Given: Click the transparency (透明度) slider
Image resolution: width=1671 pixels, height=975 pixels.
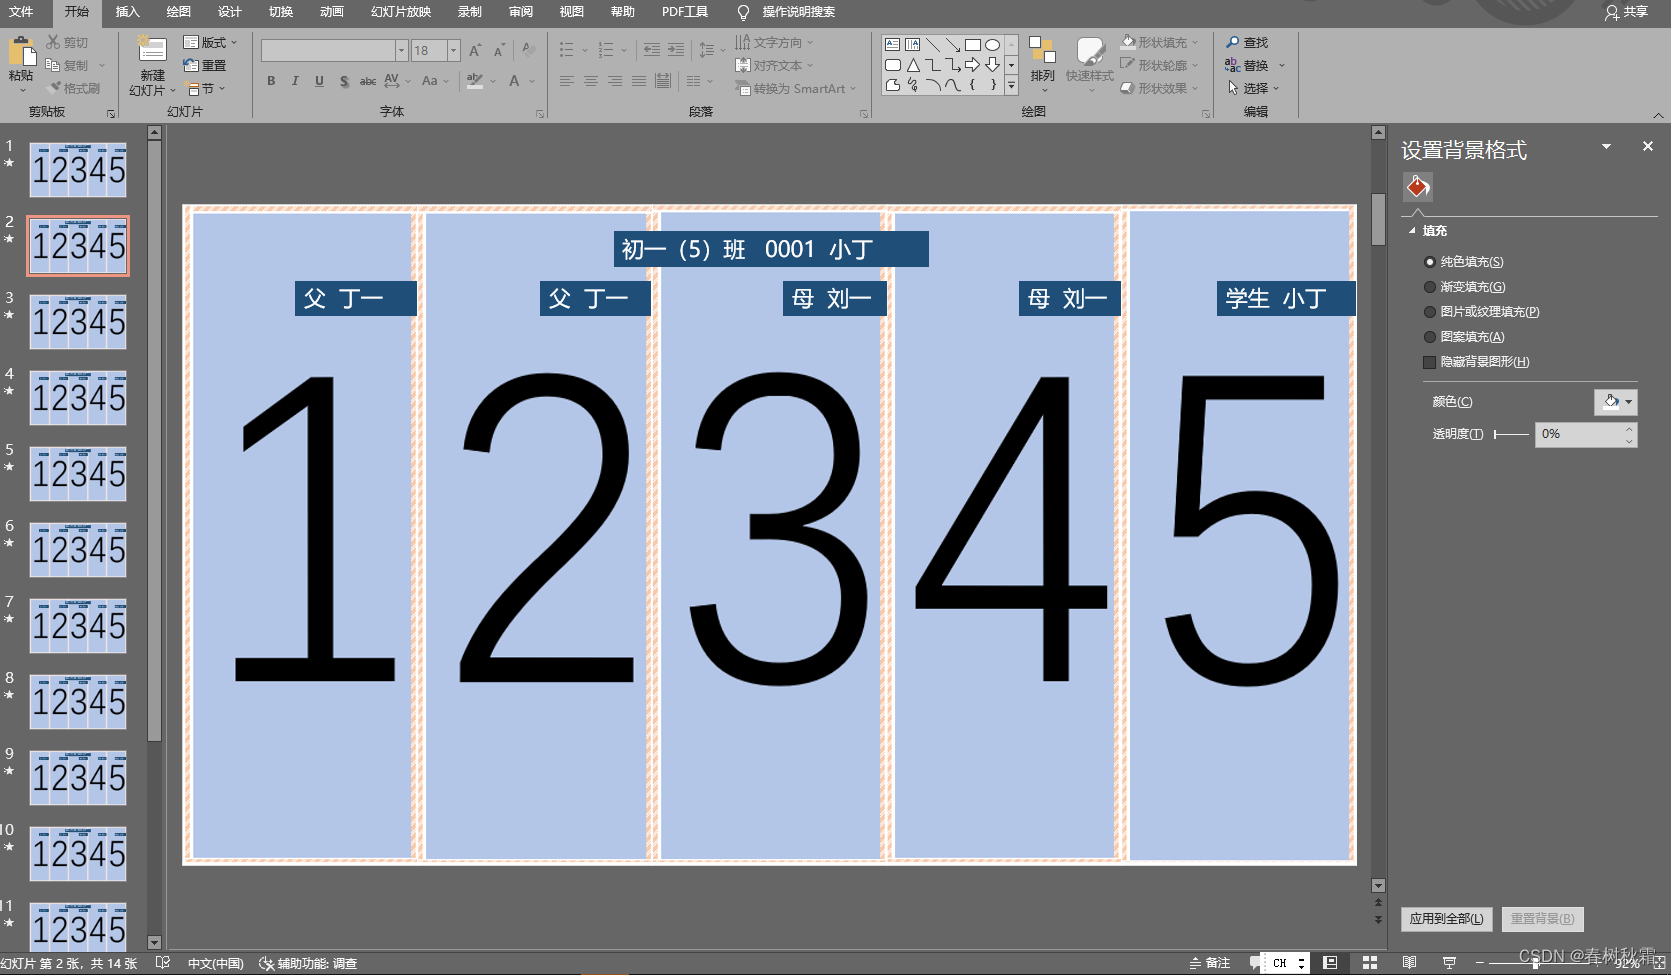Looking at the screenshot, I should (1511, 434).
